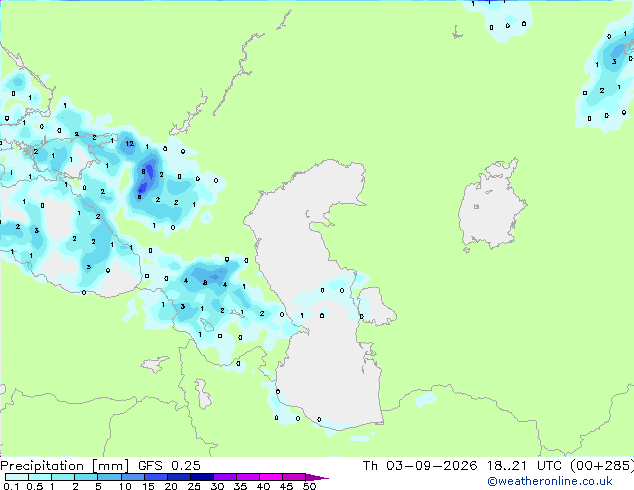The width and height of the screenshot is (634, 490).
Task: Click the 'Precipitation' title text
Action: point(42,466)
